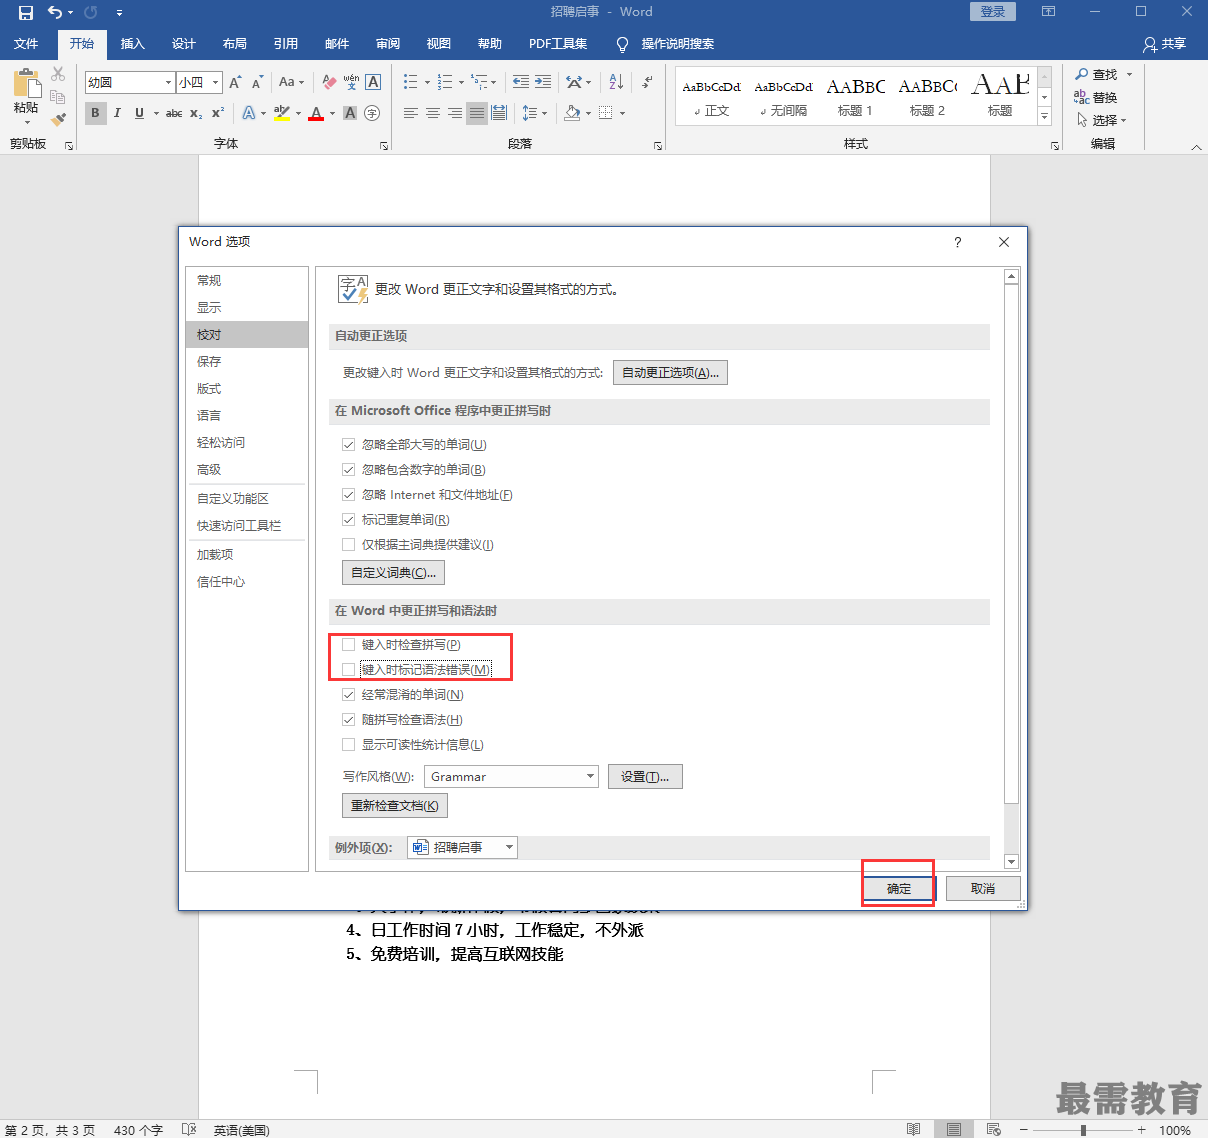This screenshot has width=1208, height=1138.
Task: Expand styles gallery more arrow
Action: [x=1044, y=116]
